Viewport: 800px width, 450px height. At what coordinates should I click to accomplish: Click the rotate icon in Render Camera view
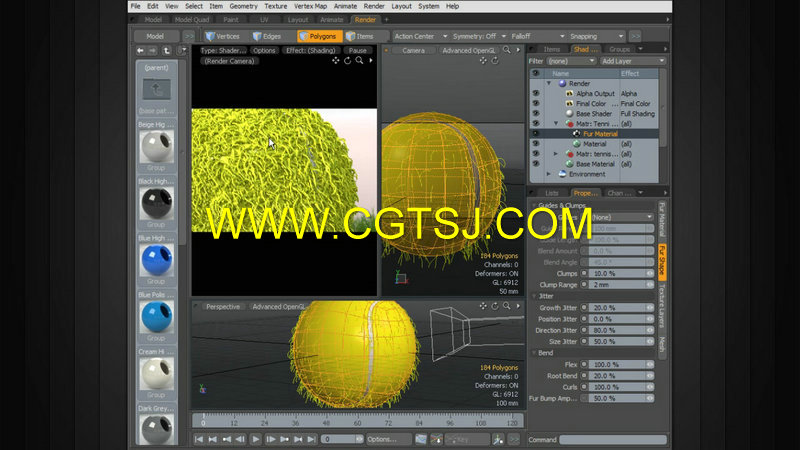347,61
